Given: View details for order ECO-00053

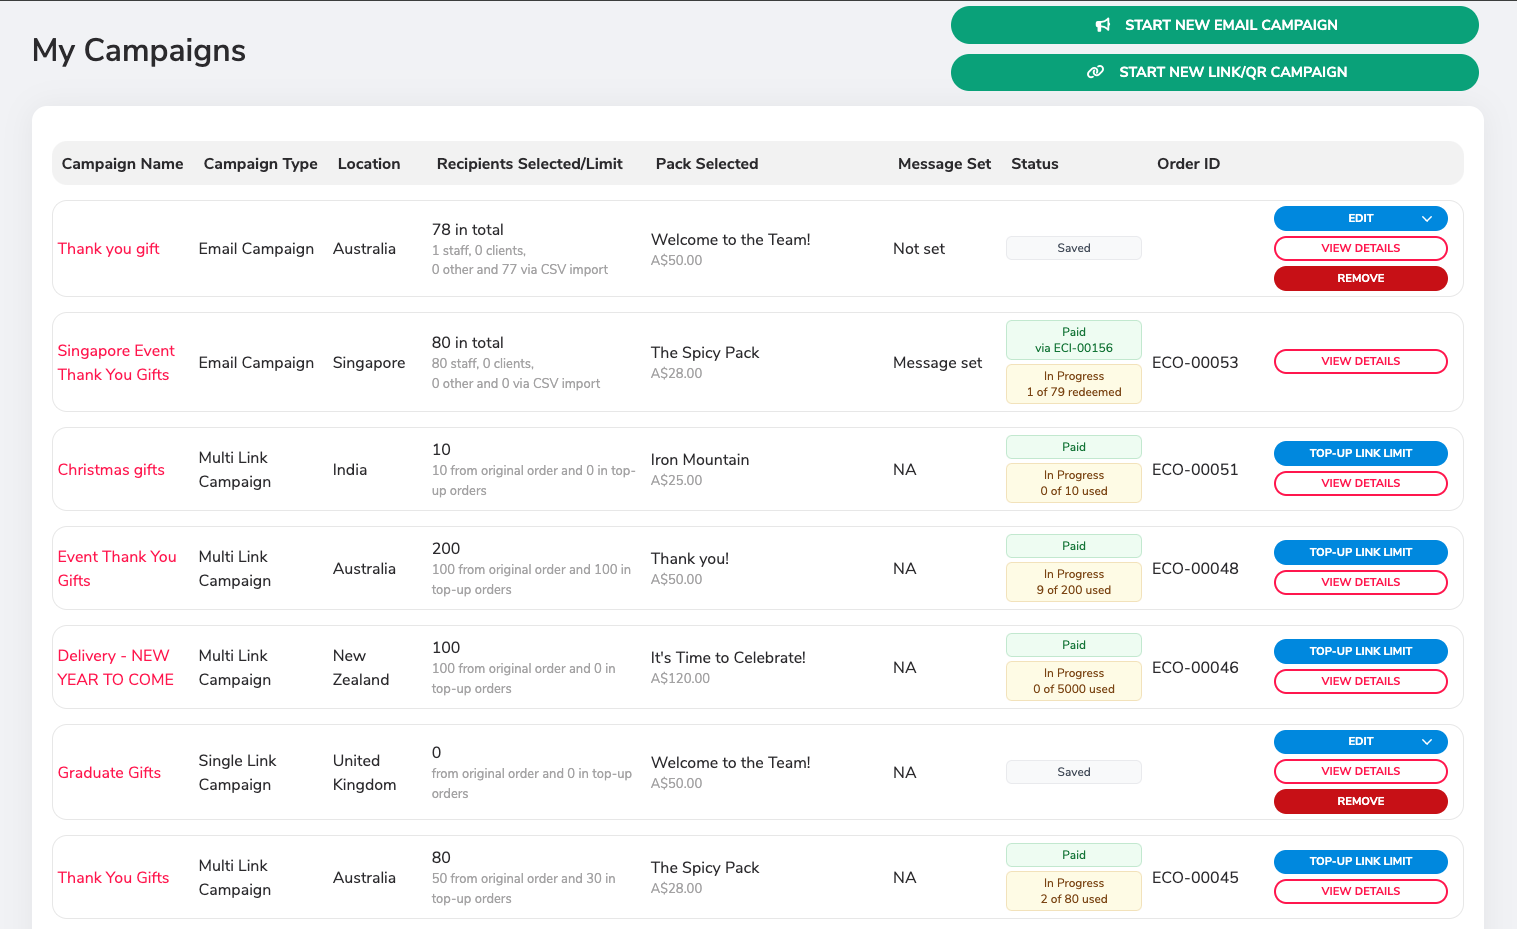Looking at the screenshot, I should [x=1360, y=361].
